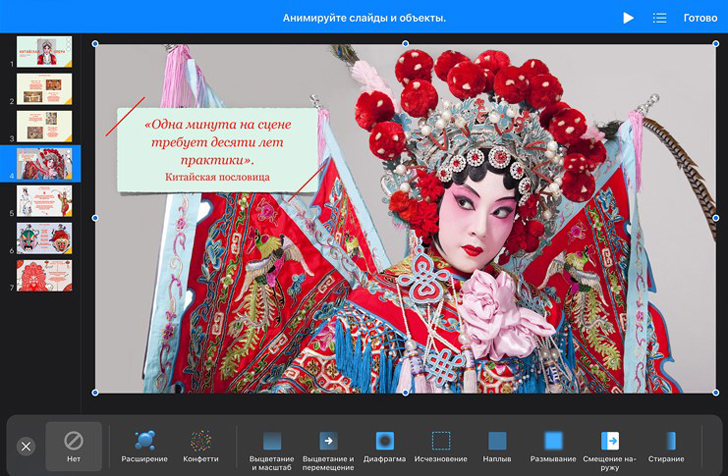728x476 pixels.
Task: Select the Стирание effect
Action: 666,447
